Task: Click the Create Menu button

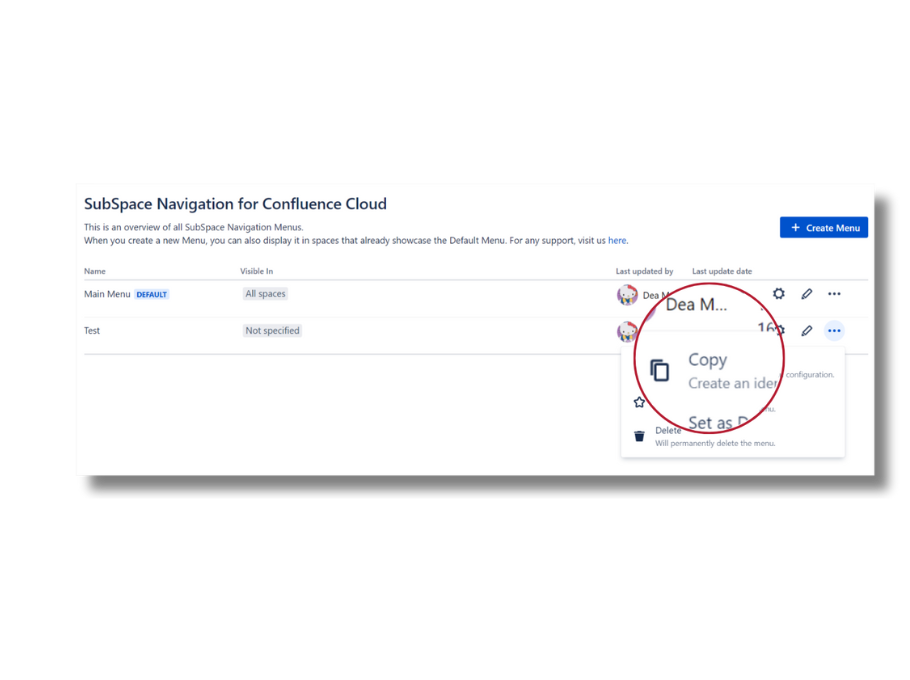Action: 824,228
